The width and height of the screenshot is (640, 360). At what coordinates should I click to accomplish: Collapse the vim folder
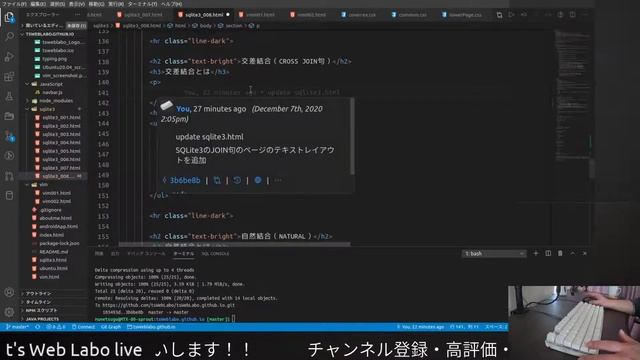click(43, 184)
